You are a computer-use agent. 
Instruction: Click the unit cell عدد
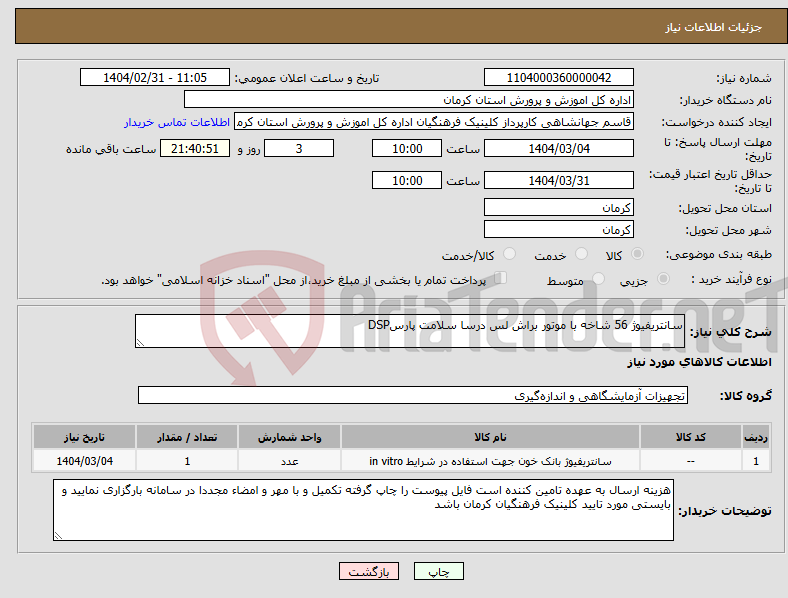point(289,461)
